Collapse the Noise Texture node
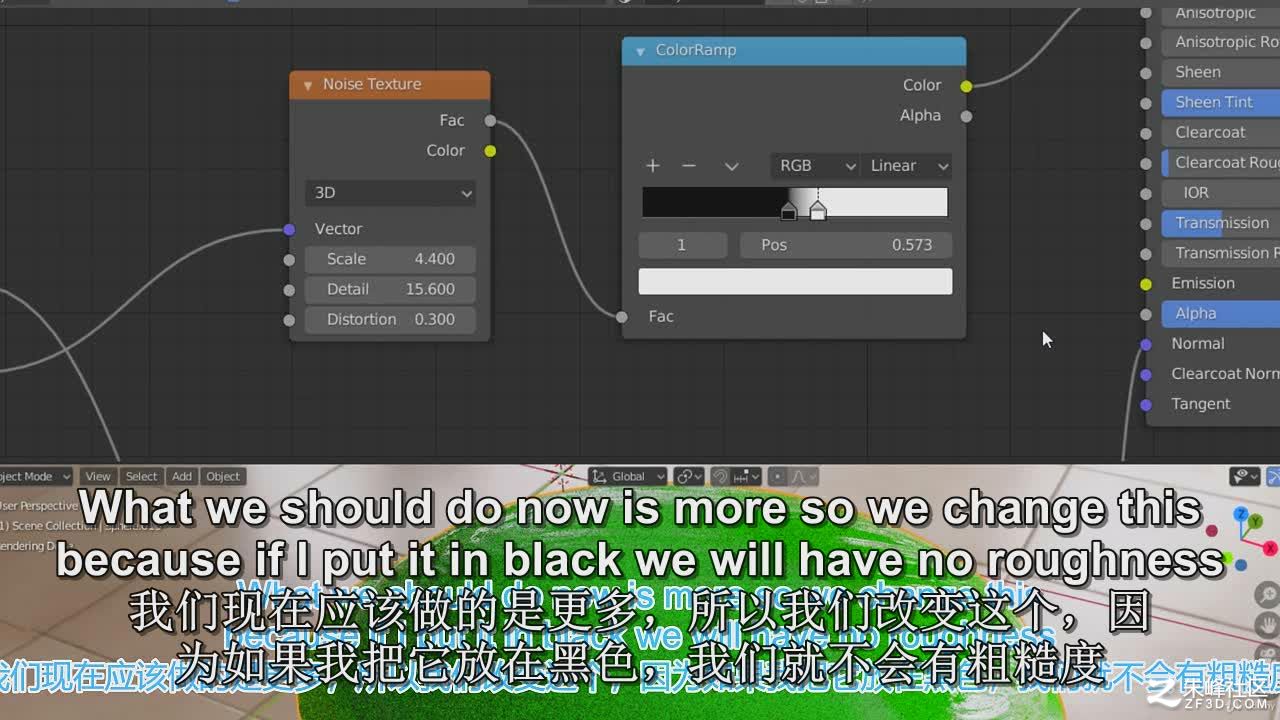1280x720 pixels. tap(308, 85)
